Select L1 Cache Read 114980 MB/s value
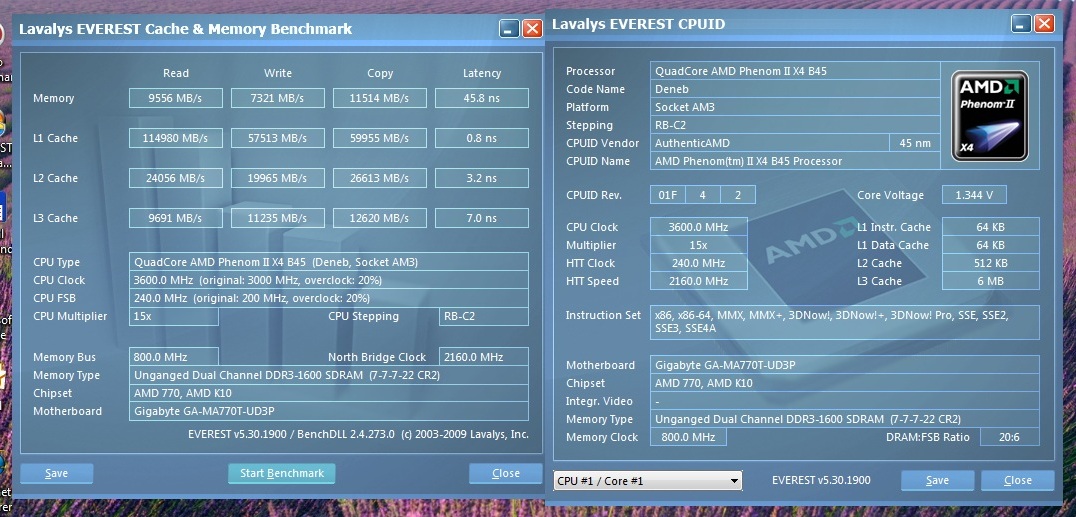The width and height of the screenshot is (1076, 517). [x=176, y=138]
